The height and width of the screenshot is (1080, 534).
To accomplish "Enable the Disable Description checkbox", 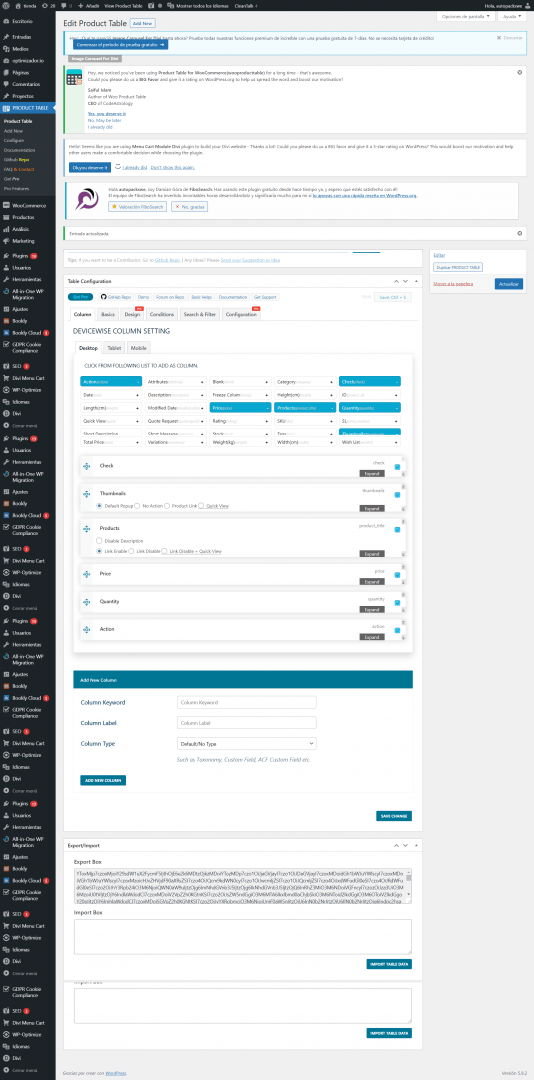I will point(99,541).
